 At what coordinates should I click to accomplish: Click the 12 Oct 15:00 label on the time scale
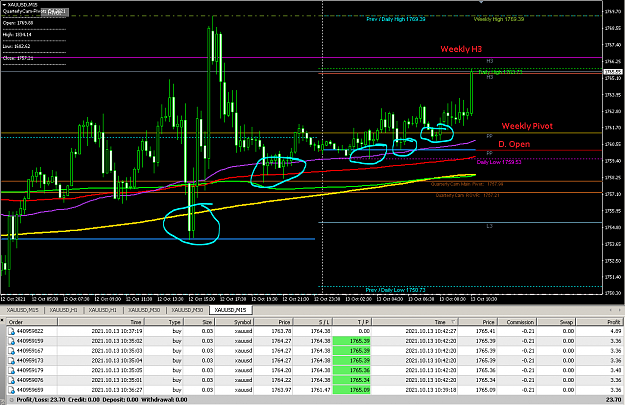click(201, 299)
